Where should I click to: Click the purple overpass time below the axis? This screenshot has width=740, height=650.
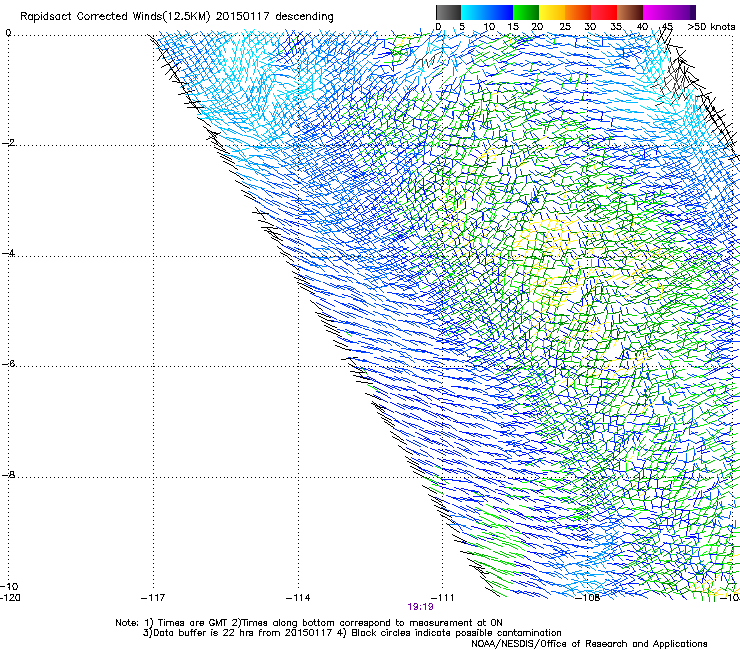click(420, 607)
